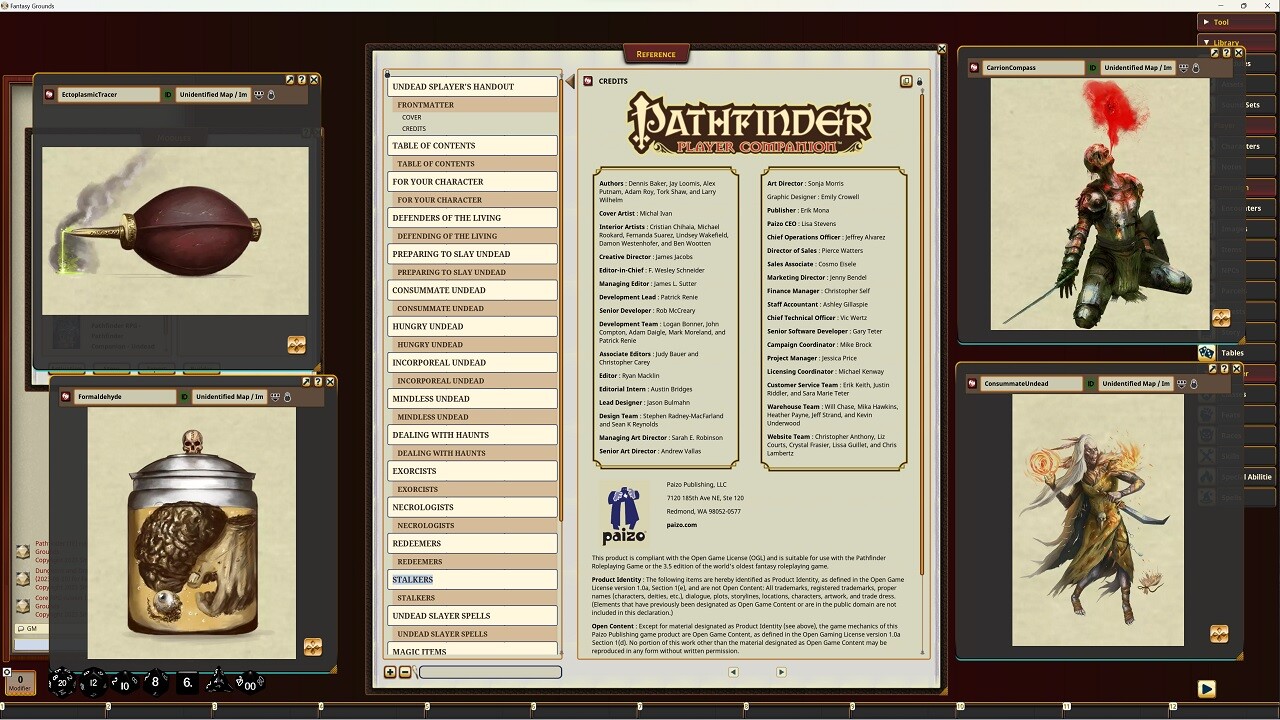Open the UNDEAD SLAYER SPELLS chapter

pyautogui.click(x=472, y=615)
